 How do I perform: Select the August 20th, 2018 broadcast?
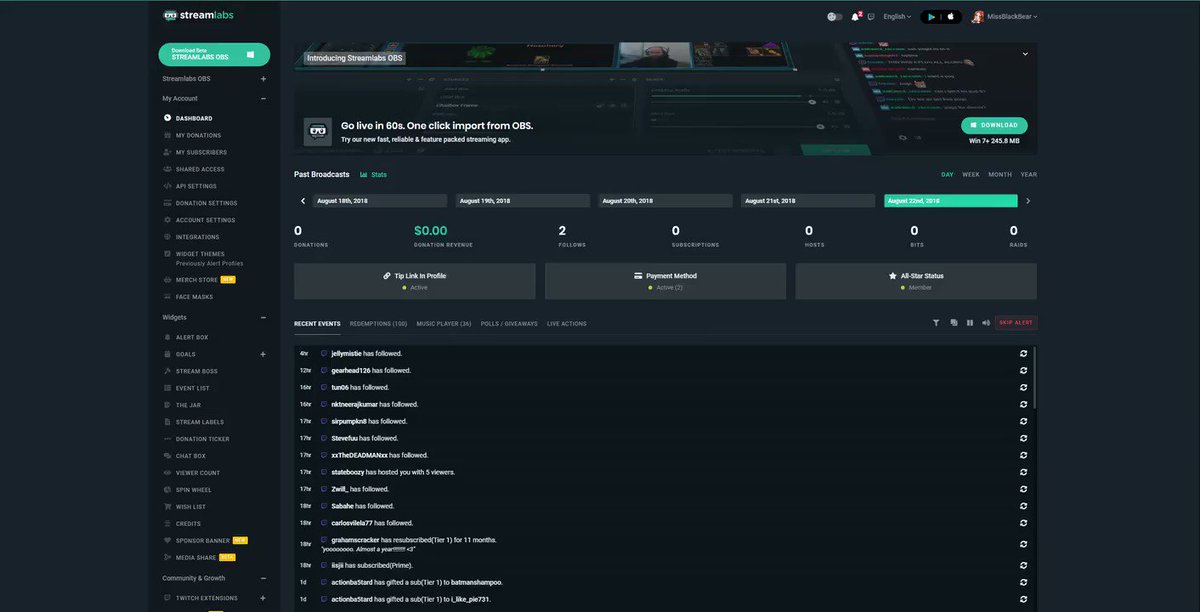pyautogui.click(x=665, y=201)
